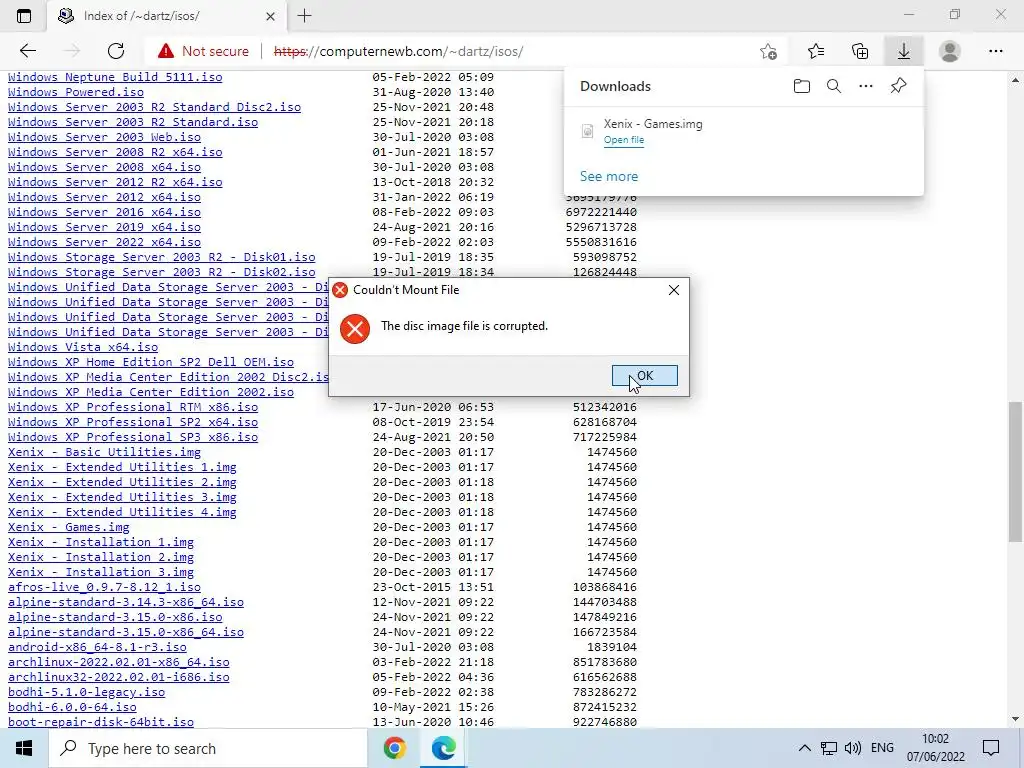Download Windows_Server_2003_Web.iso
1024x768 pixels.
coord(104,137)
